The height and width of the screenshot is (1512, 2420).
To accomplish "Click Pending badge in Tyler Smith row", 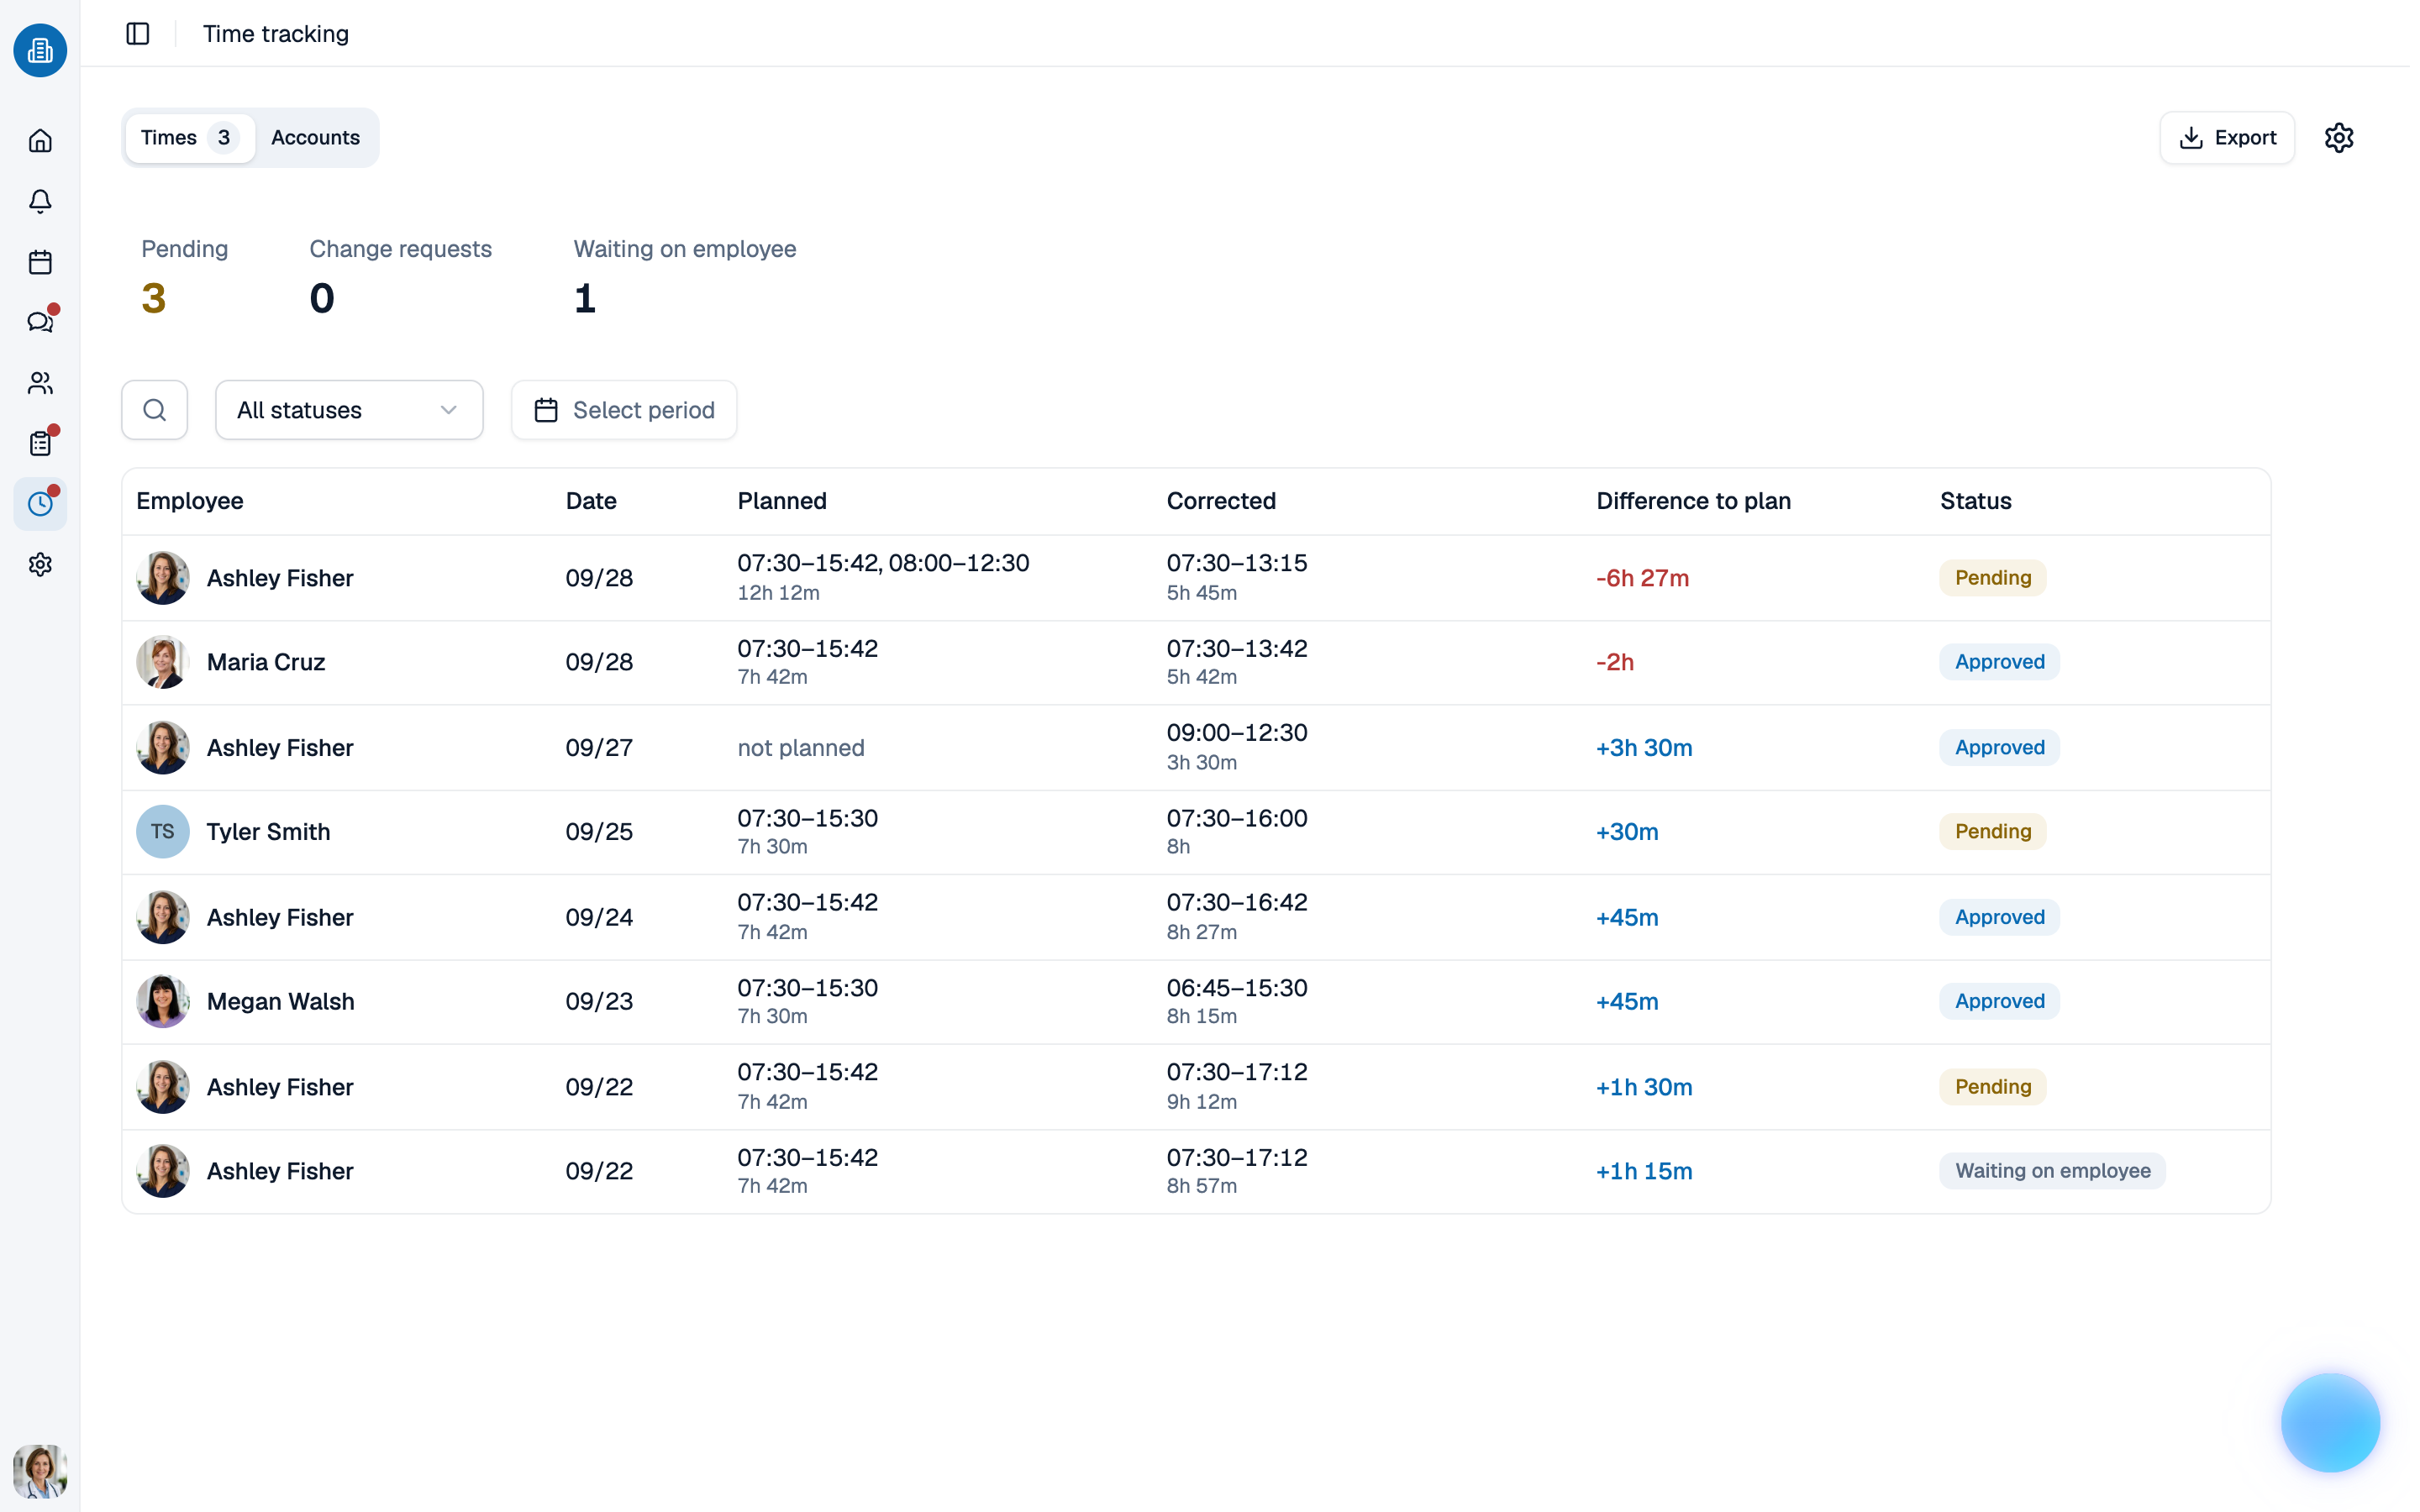I will (x=1992, y=832).
